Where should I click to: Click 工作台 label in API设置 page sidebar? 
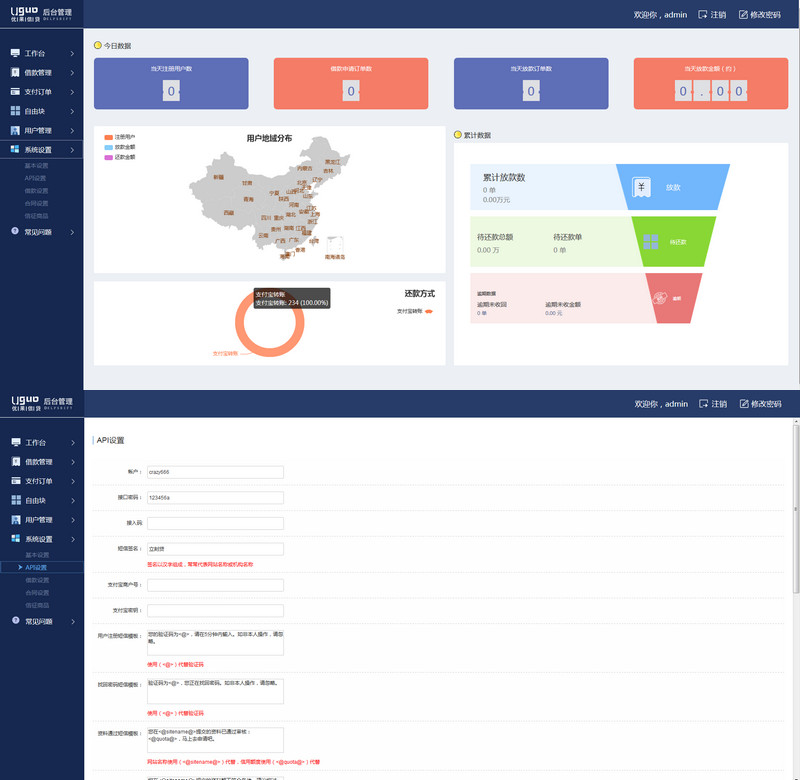pos(35,443)
